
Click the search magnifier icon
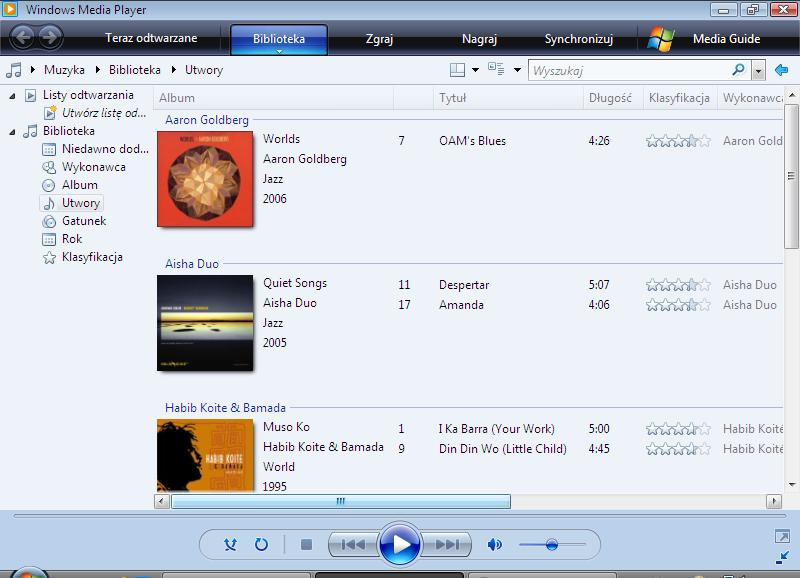click(738, 69)
